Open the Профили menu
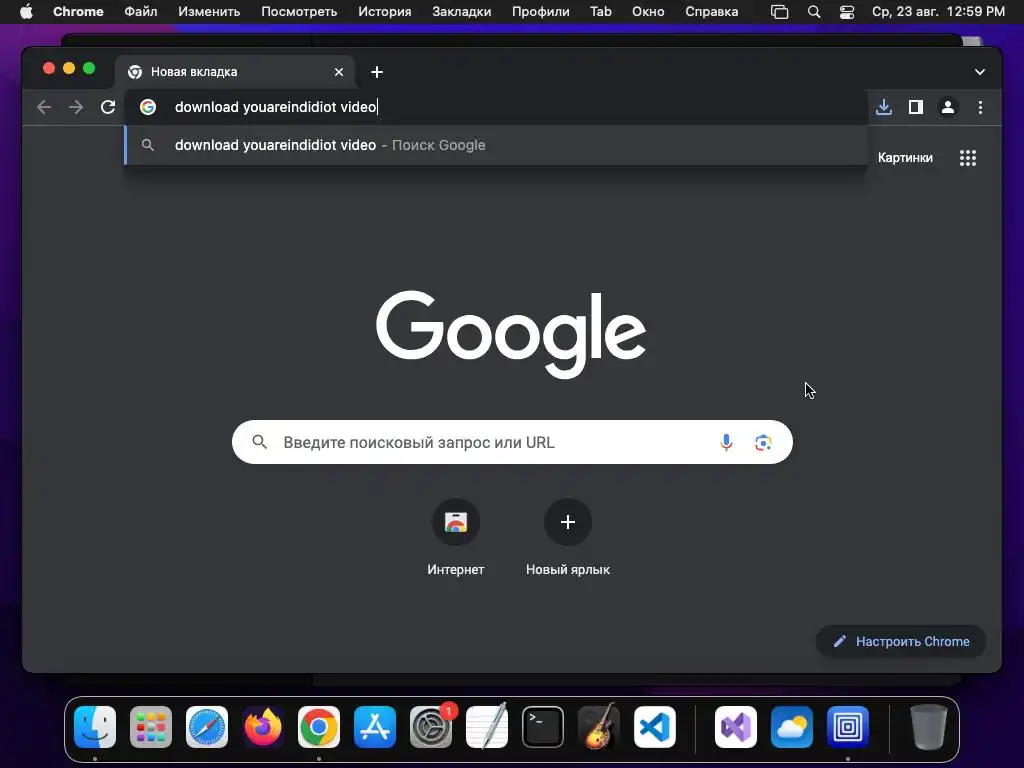 [x=541, y=12]
